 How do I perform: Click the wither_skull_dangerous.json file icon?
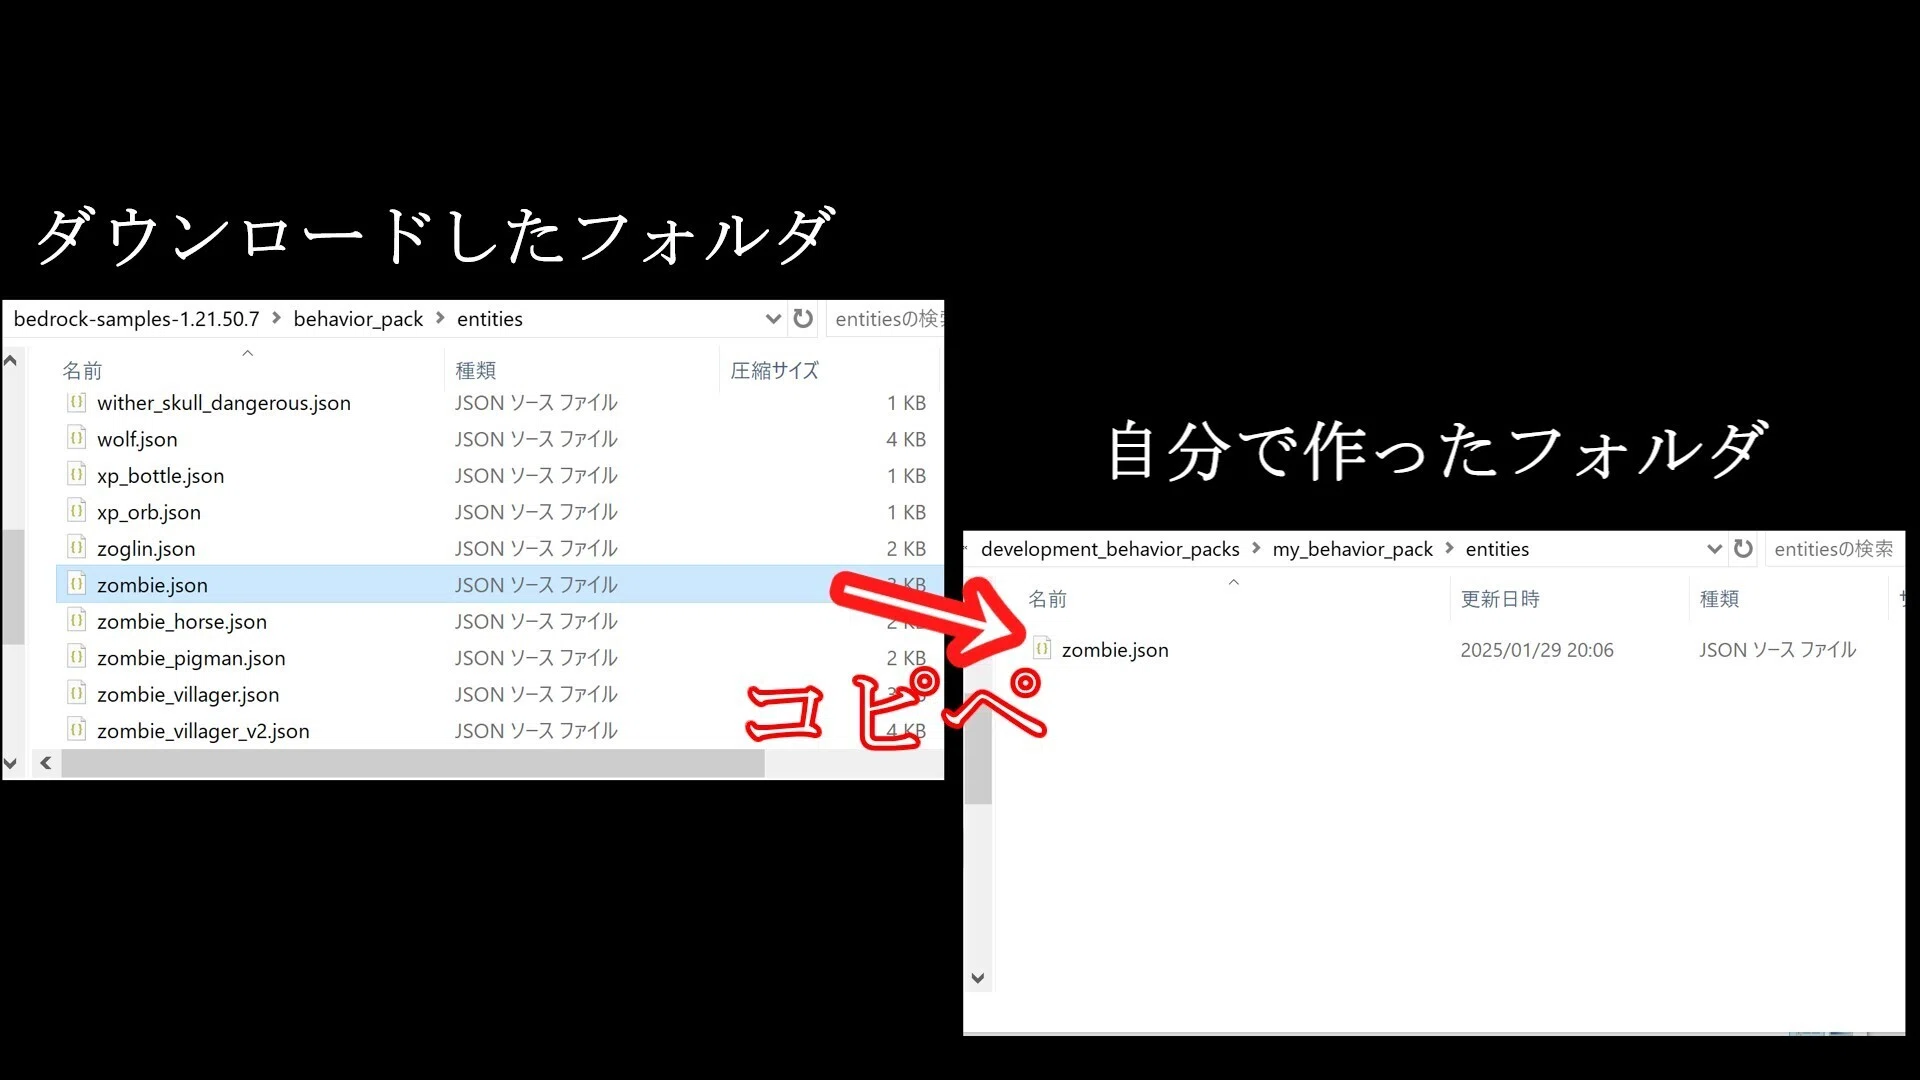point(77,403)
